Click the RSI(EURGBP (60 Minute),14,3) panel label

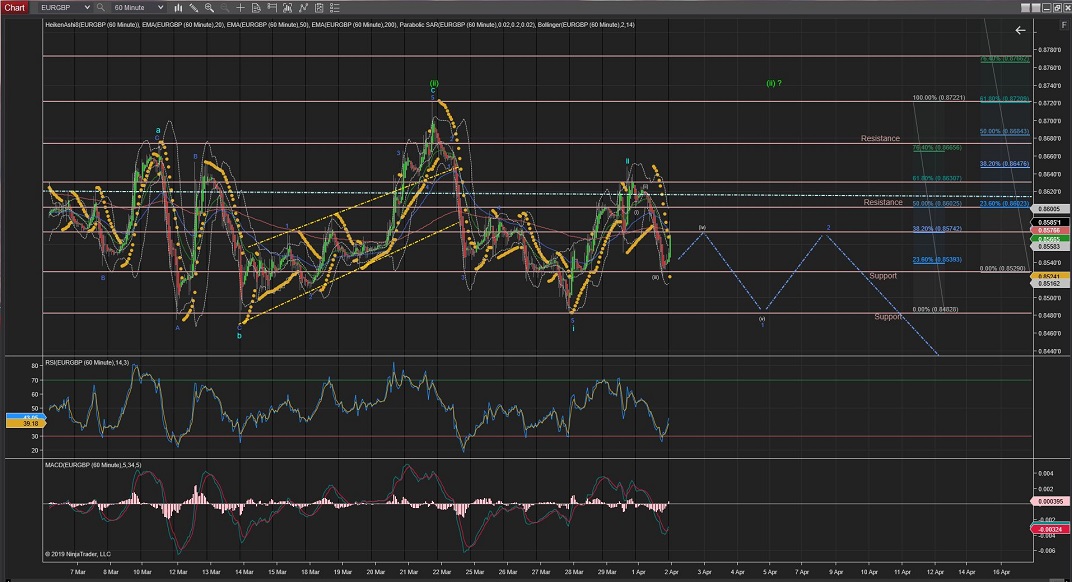(x=87, y=362)
